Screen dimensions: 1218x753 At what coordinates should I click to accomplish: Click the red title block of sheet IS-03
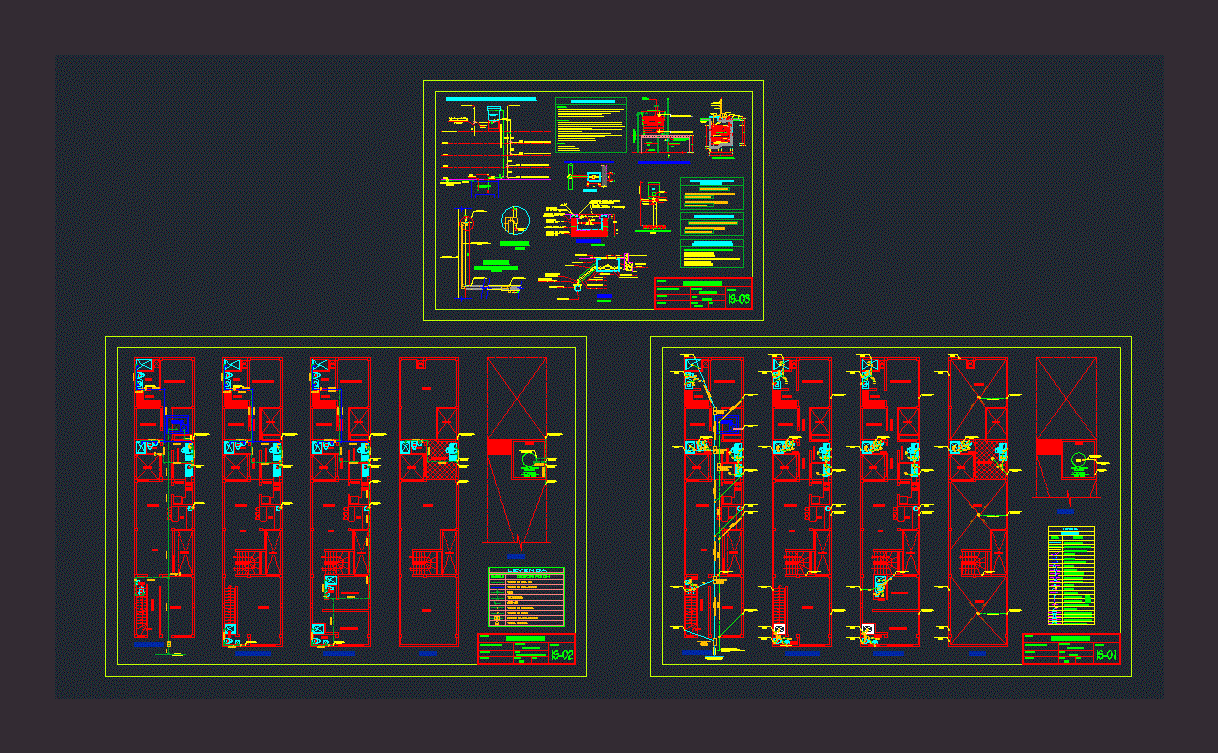(x=703, y=293)
